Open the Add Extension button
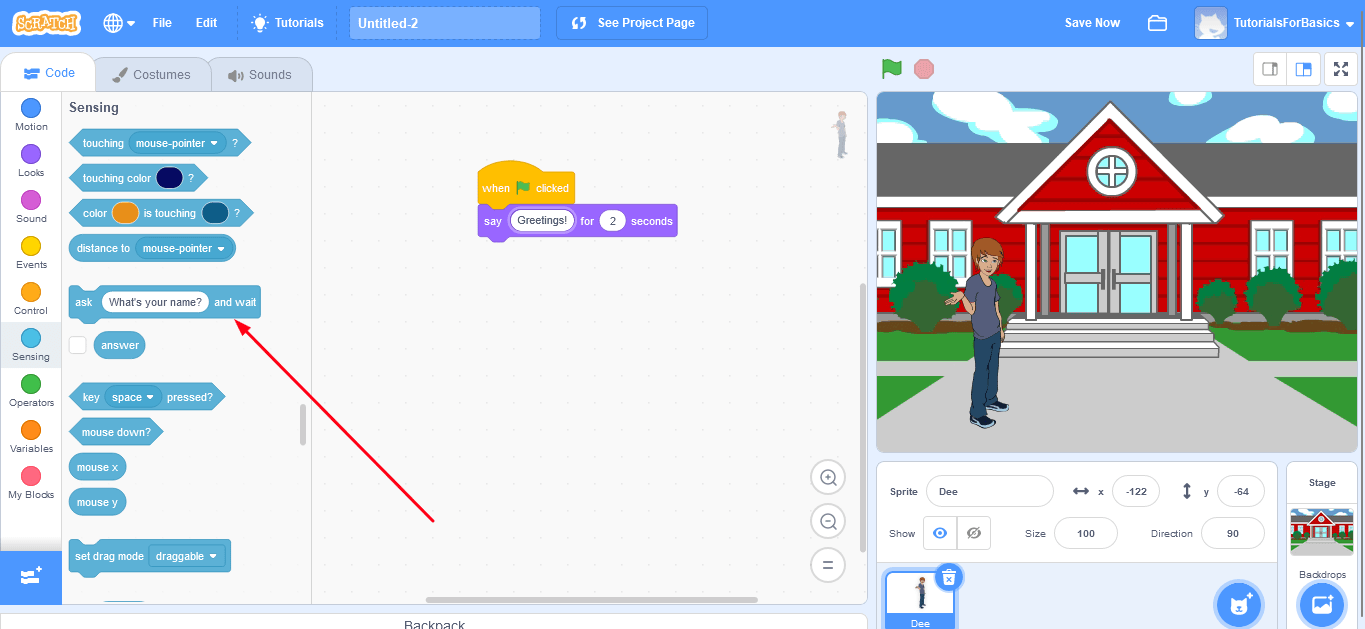This screenshot has width=1365, height=629. pyautogui.click(x=31, y=577)
